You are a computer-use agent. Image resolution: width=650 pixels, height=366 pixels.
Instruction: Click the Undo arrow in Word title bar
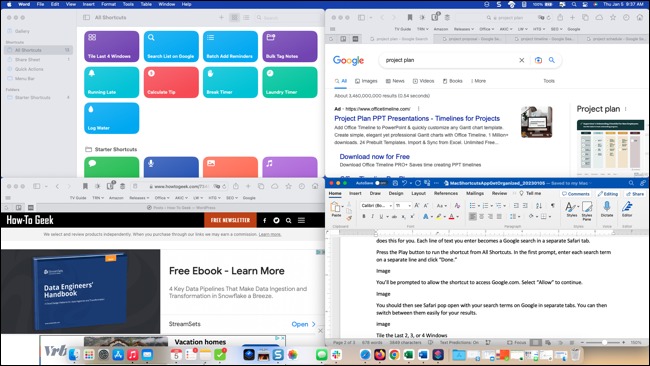click(405, 183)
